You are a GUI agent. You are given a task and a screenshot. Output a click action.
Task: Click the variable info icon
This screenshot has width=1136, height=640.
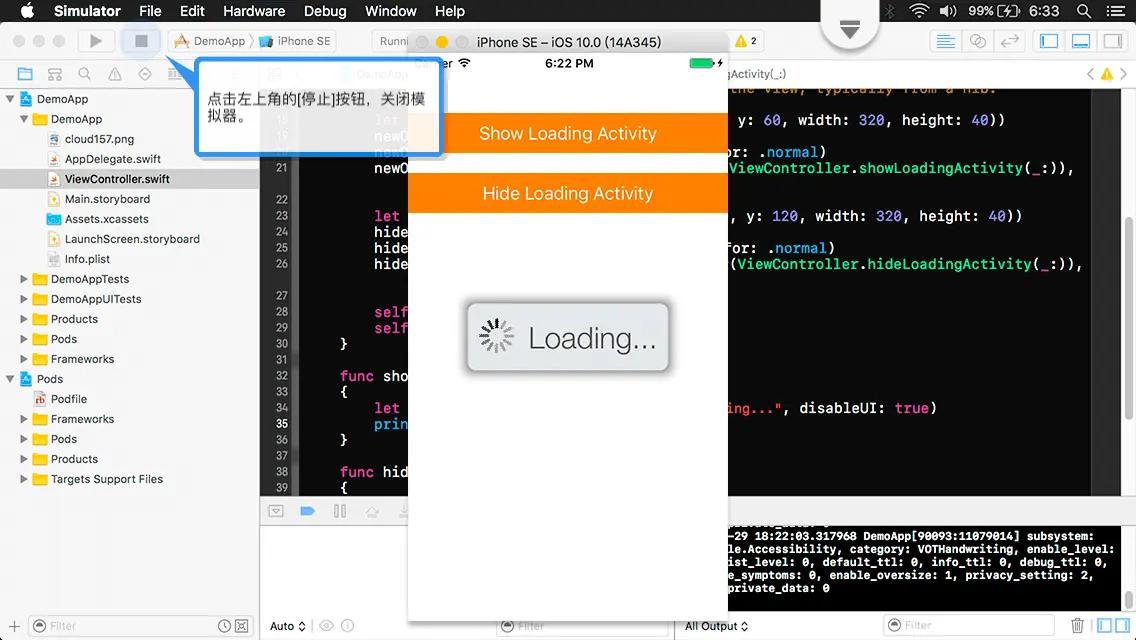[x=348, y=626]
